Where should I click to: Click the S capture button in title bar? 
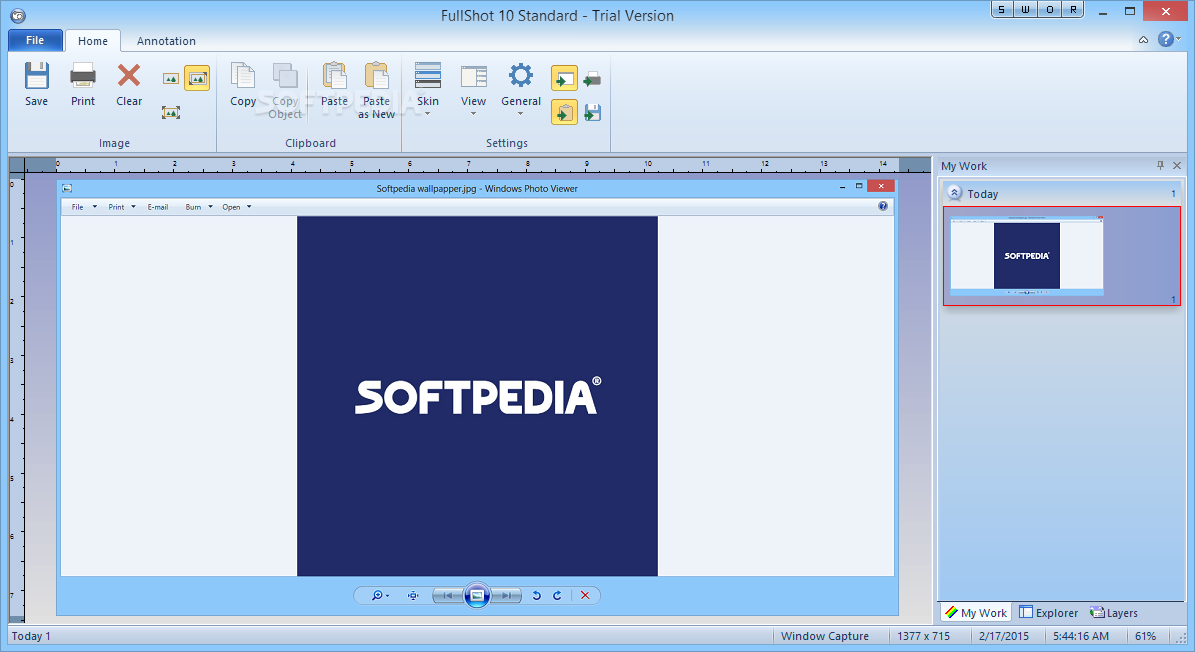point(1001,9)
